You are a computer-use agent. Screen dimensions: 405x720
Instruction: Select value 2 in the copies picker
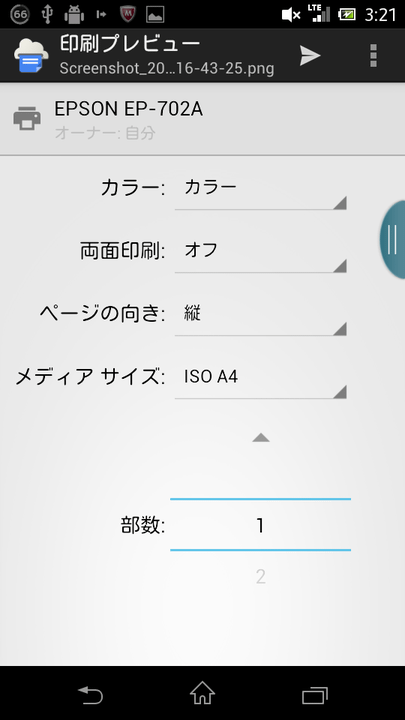pos(260,577)
